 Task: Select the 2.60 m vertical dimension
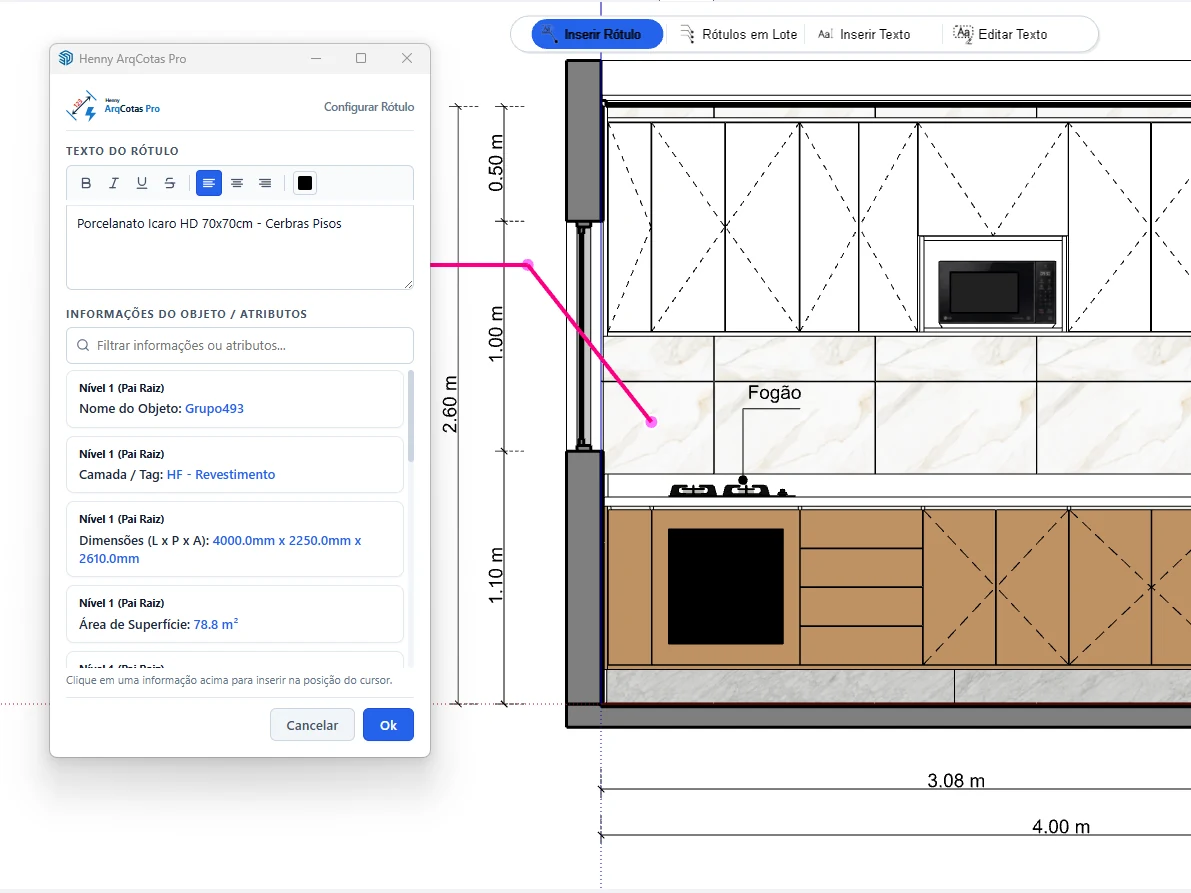coord(450,404)
